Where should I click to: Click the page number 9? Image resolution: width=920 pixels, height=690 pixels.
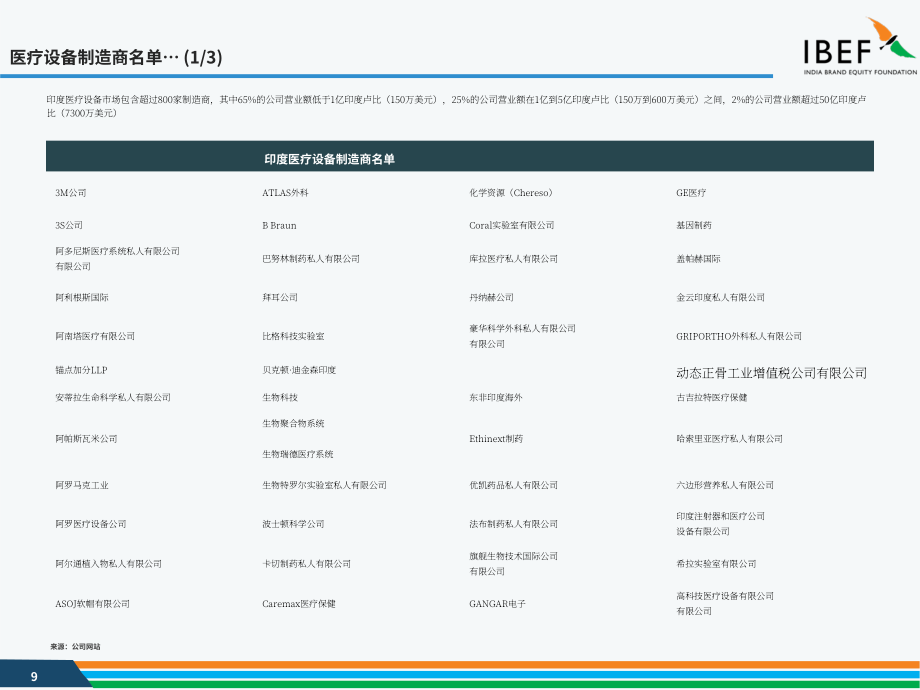coord(34,677)
